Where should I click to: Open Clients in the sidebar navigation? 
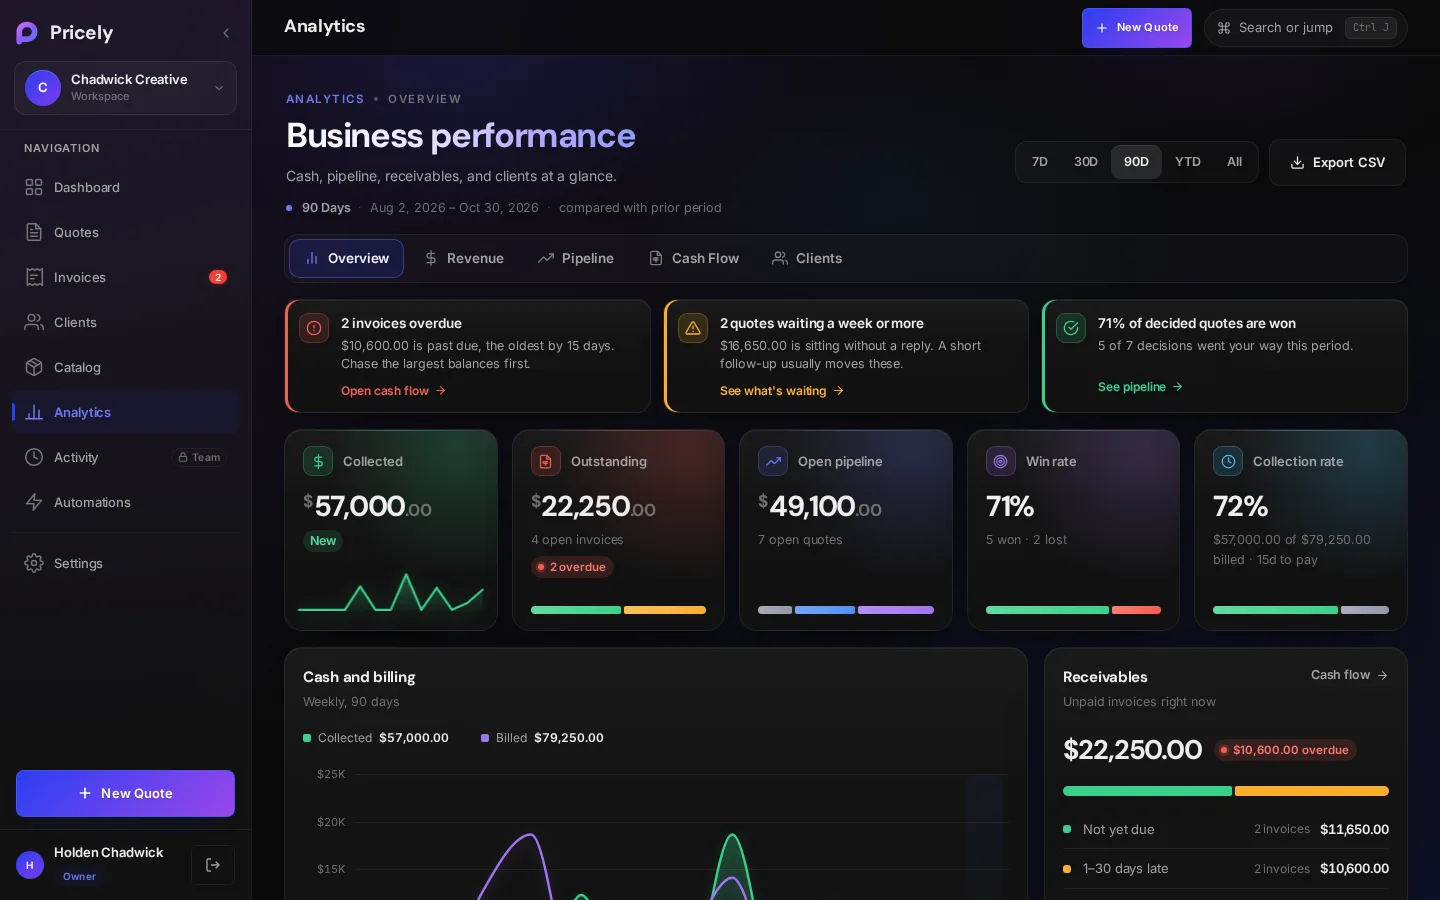(x=125, y=322)
